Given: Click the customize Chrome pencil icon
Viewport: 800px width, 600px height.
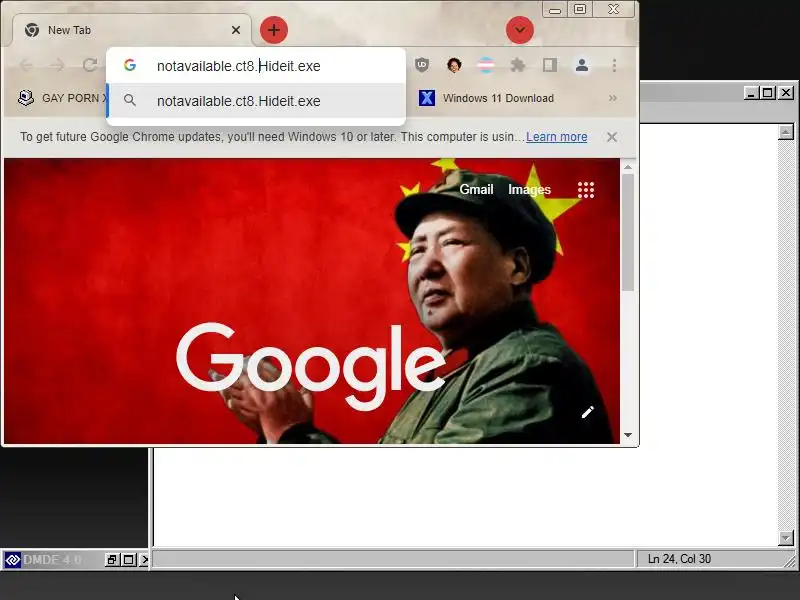Looking at the screenshot, I should pos(587,412).
